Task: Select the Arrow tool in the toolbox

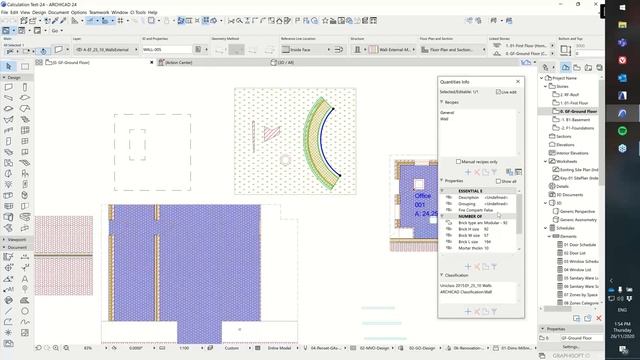Action: pos(9,66)
